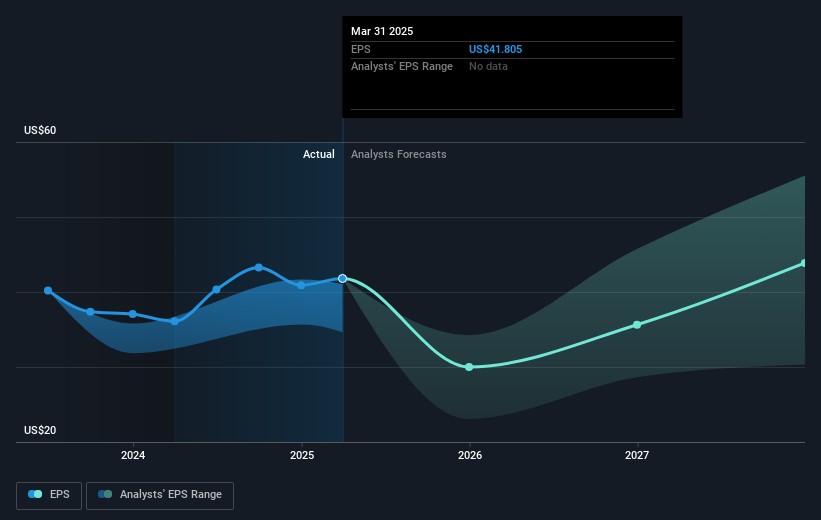The image size is (821, 520).
Task: Click the US$60 y-axis label
Action: pyautogui.click(x=41, y=131)
